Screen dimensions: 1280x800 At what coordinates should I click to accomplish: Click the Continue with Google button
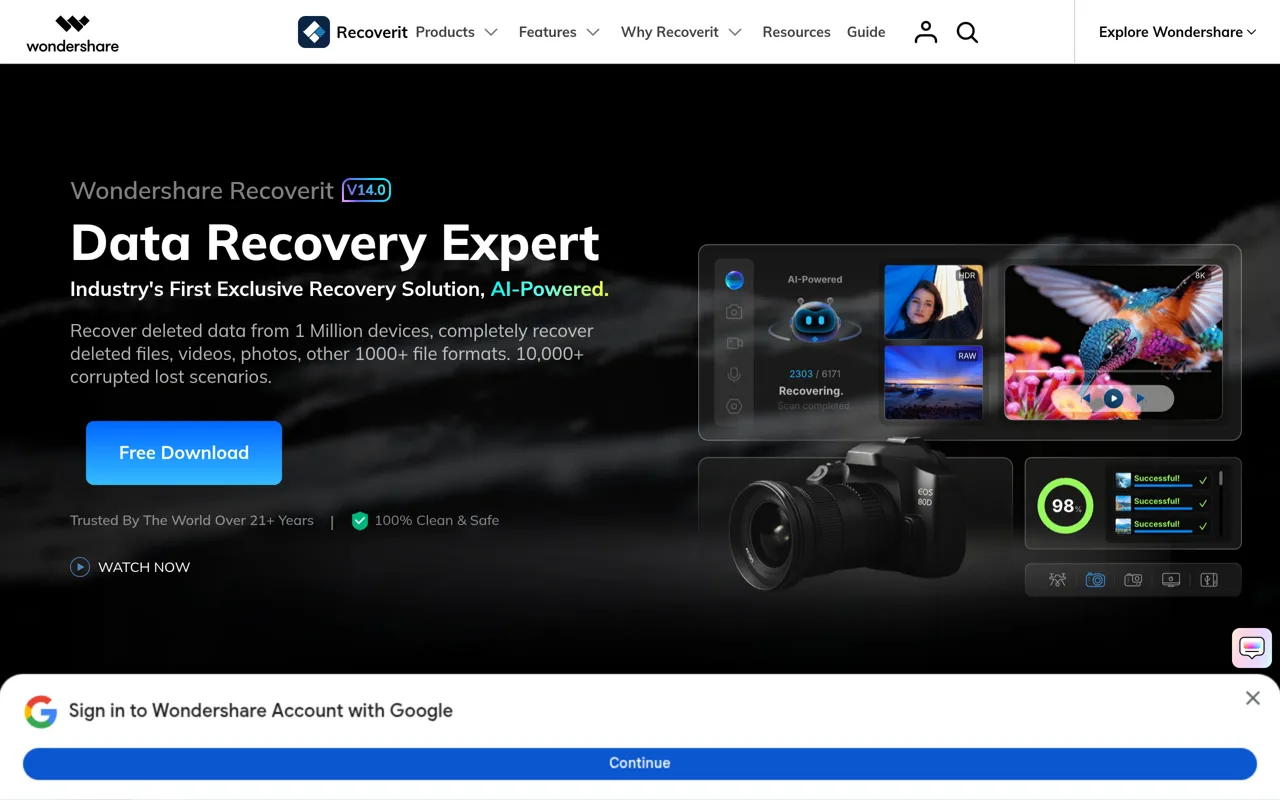point(640,763)
